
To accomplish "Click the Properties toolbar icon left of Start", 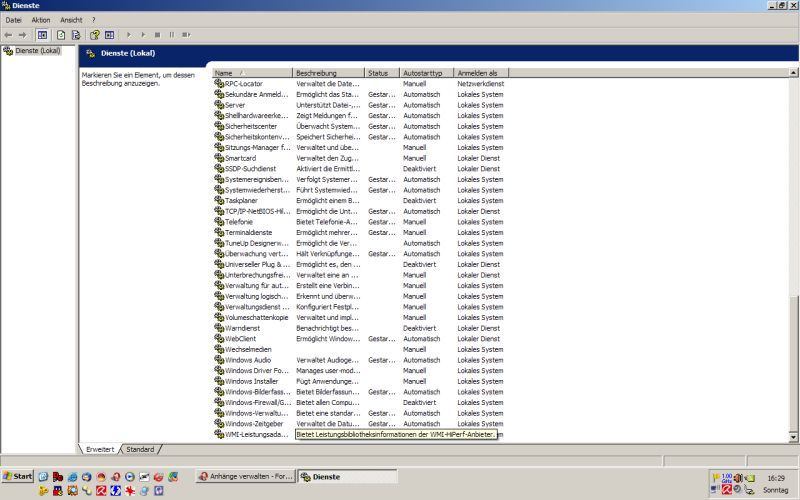I will (109, 35).
